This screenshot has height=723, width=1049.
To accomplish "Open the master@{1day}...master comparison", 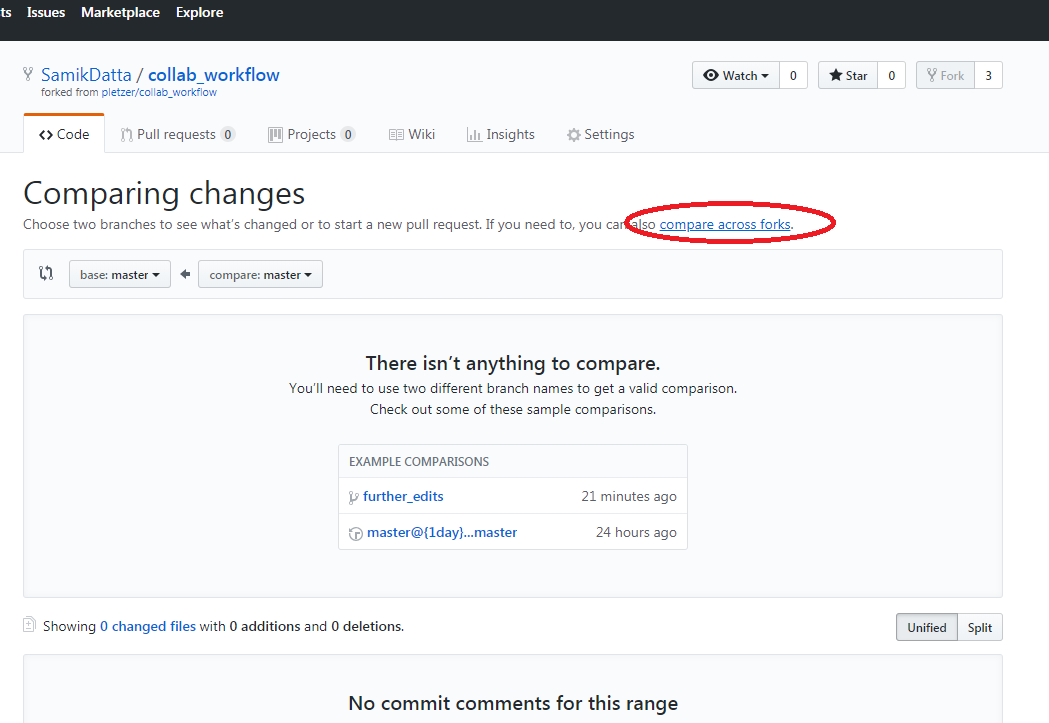I will [442, 532].
